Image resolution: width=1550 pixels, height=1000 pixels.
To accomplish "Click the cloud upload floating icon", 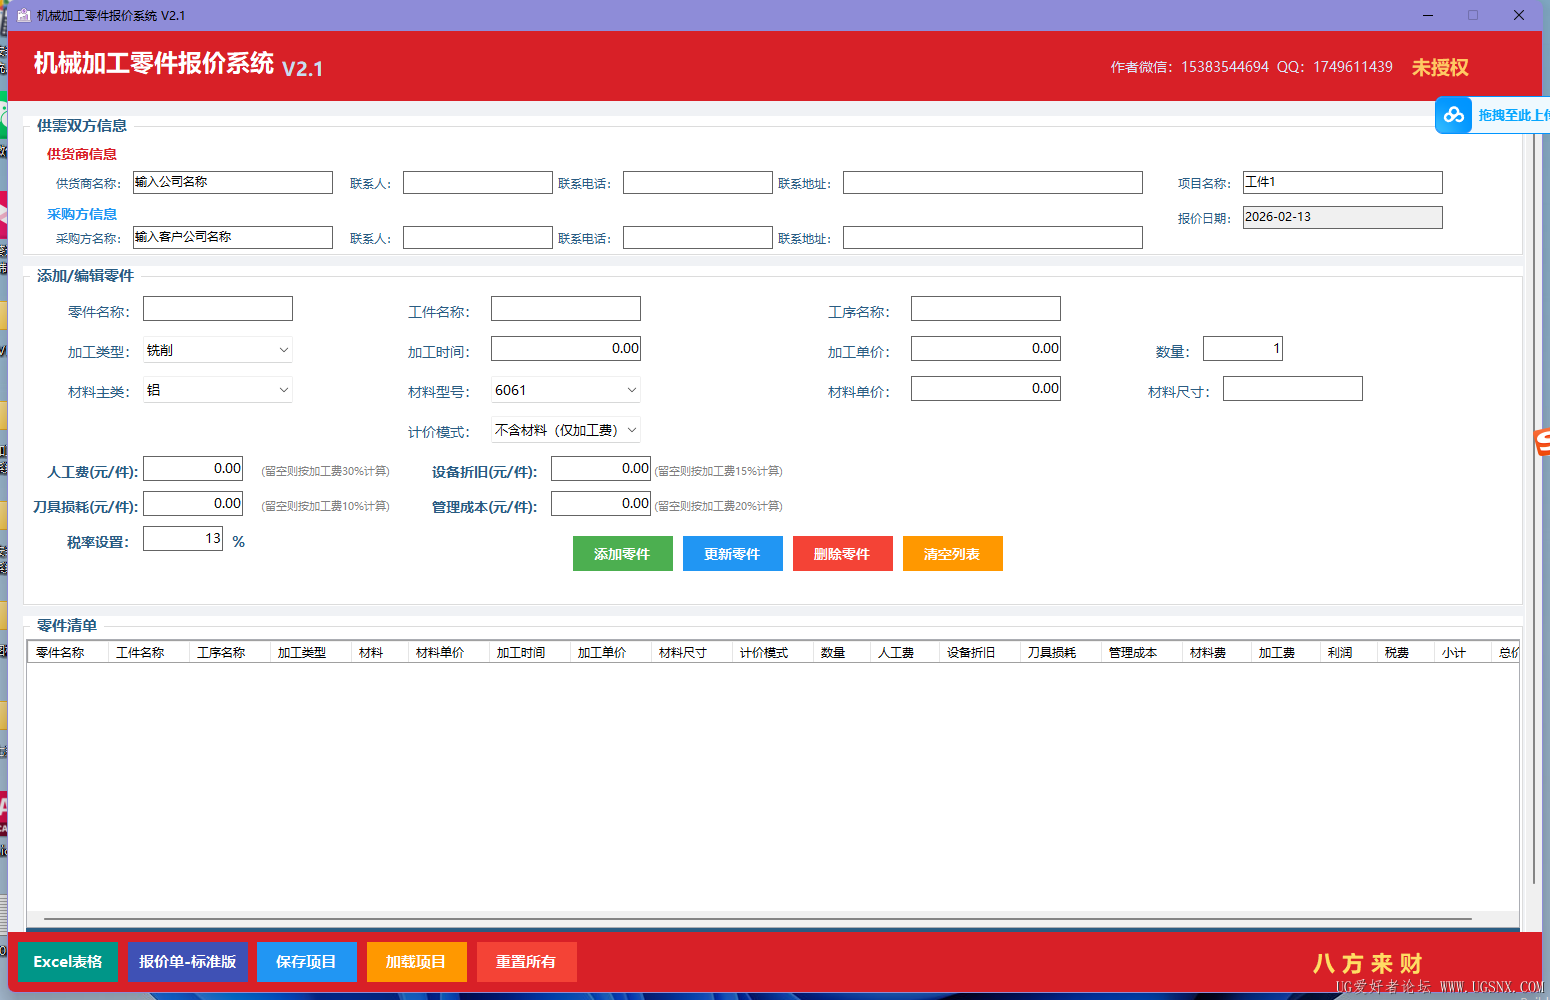I will pyautogui.click(x=1454, y=115).
